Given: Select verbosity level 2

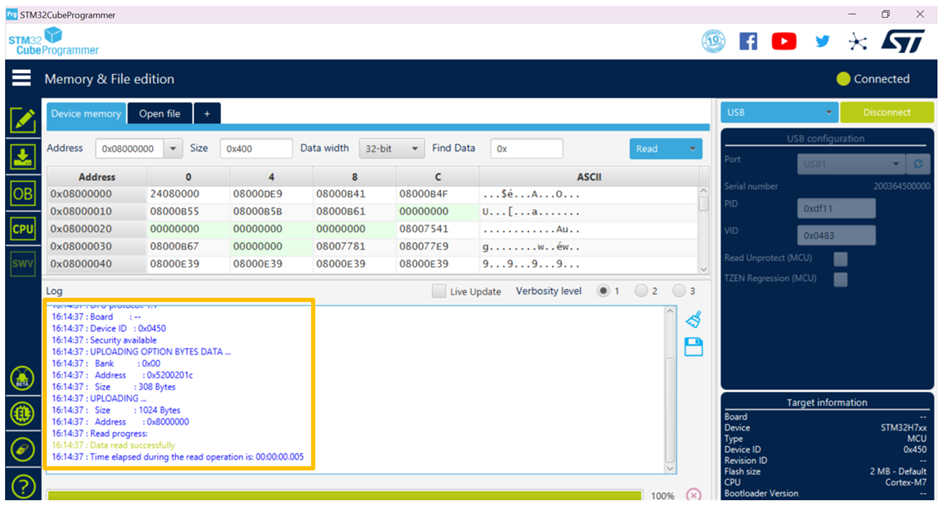Looking at the screenshot, I should click(641, 291).
